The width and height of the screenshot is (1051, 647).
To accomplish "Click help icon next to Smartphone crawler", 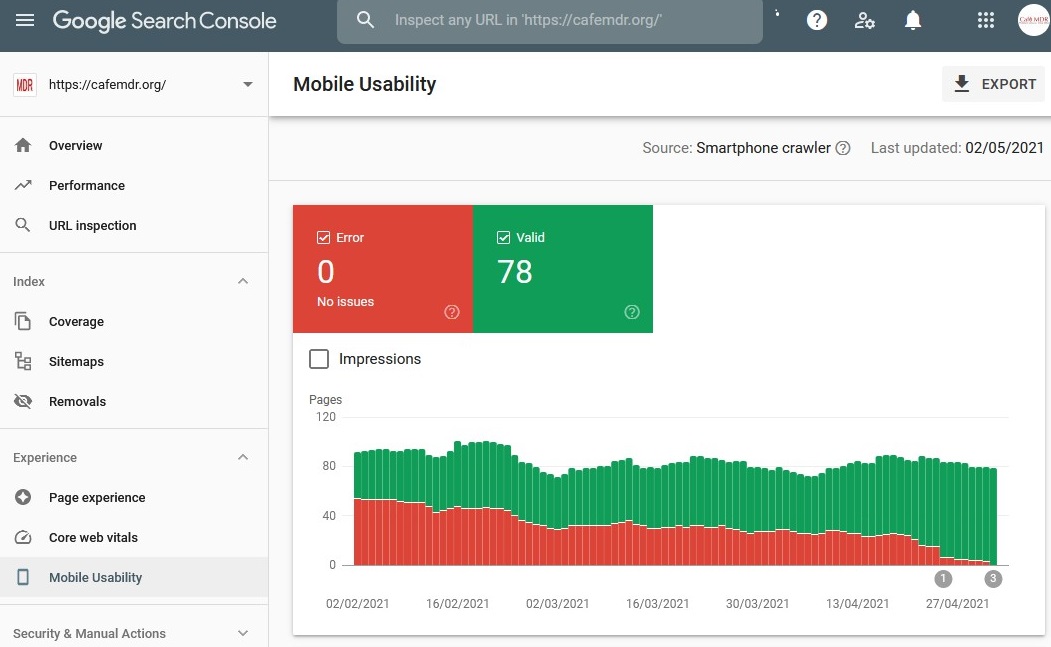I will pos(843,148).
